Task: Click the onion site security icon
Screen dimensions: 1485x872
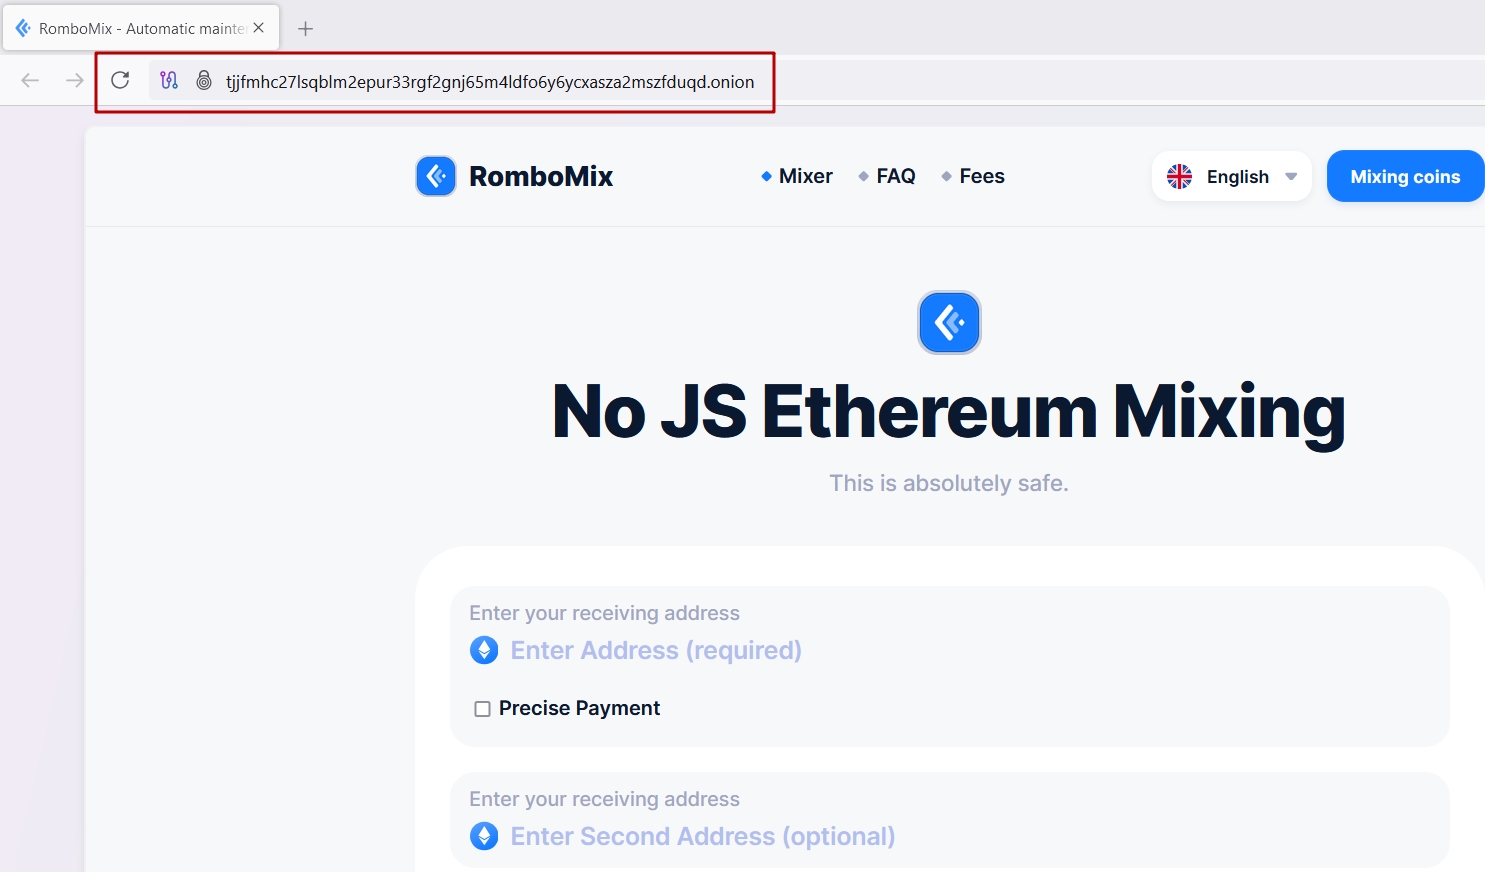Action: point(204,81)
